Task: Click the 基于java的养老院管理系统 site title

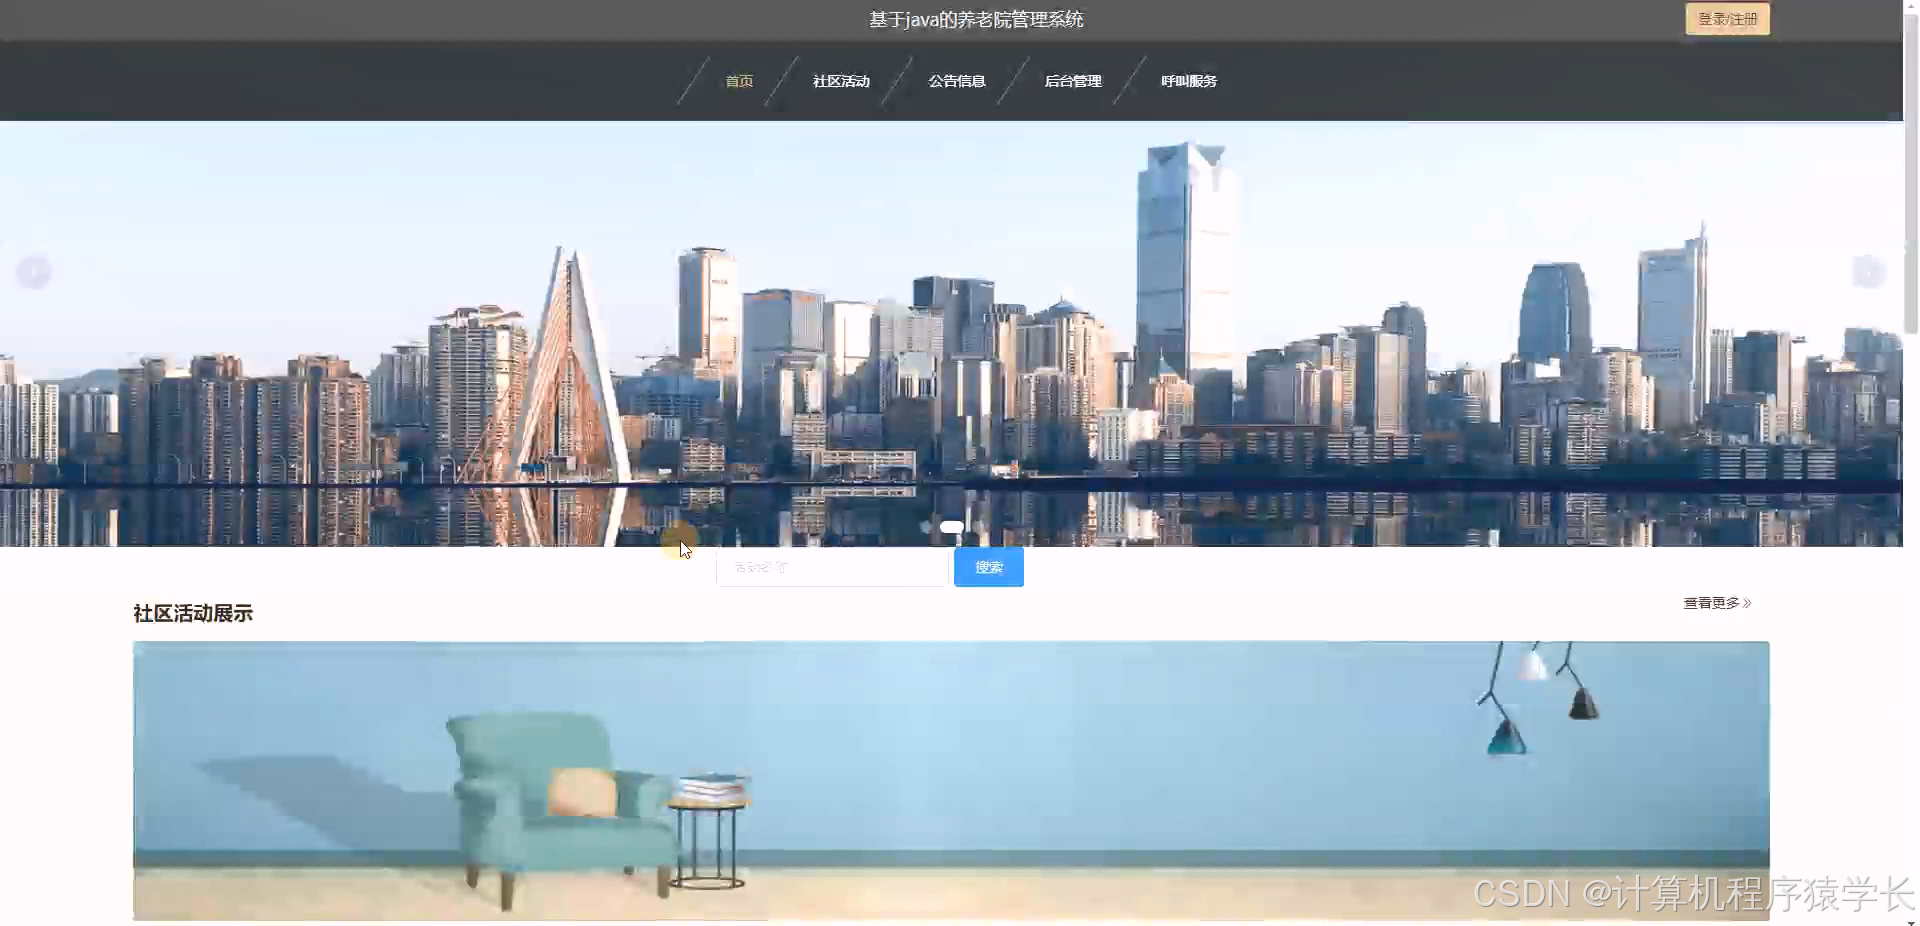Action: tap(976, 19)
